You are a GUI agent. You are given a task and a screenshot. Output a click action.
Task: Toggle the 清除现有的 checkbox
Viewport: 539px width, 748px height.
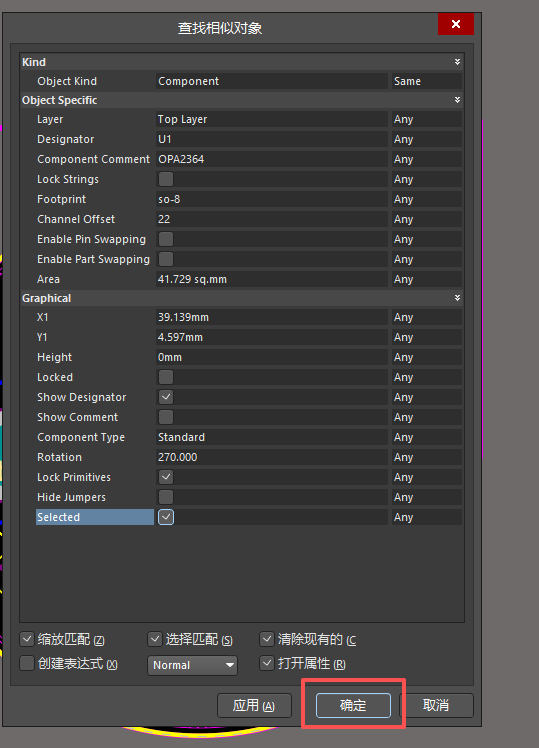pos(267,639)
